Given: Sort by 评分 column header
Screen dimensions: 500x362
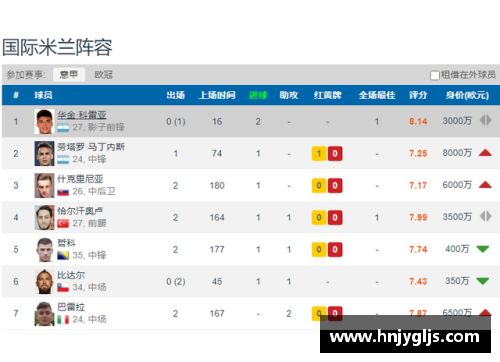Looking at the screenshot, I should pos(418,95).
